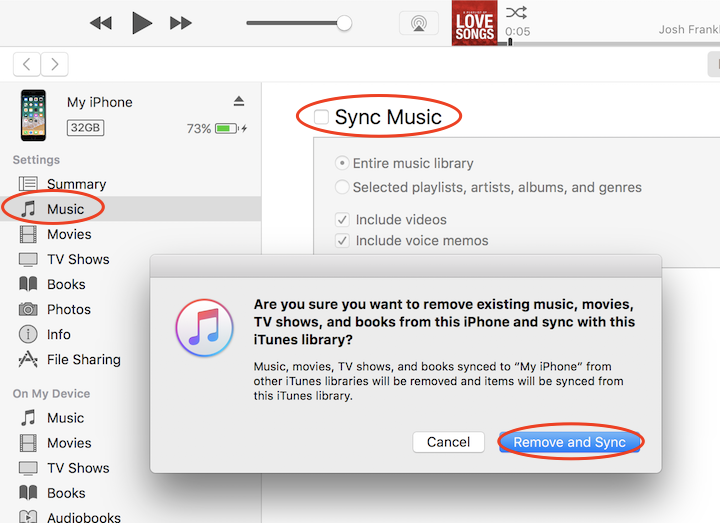The image size is (720, 523).
Task: Open the AirPlay output icon
Action: (419, 23)
